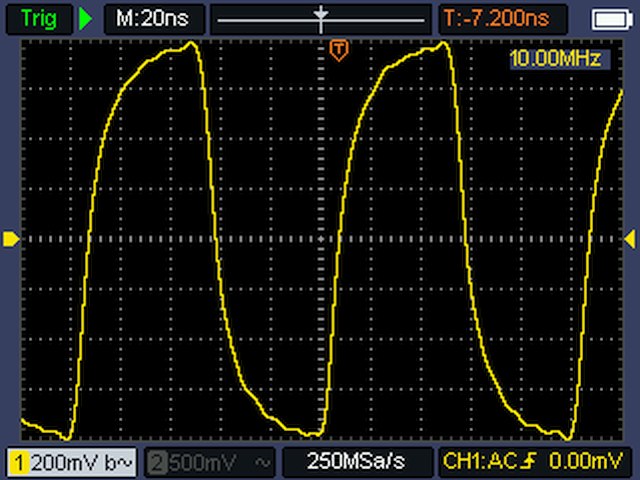Image resolution: width=640 pixels, height=480 pixels.
Task: Click the yellow trigger level arrow marker
Action: pos(630,239)
